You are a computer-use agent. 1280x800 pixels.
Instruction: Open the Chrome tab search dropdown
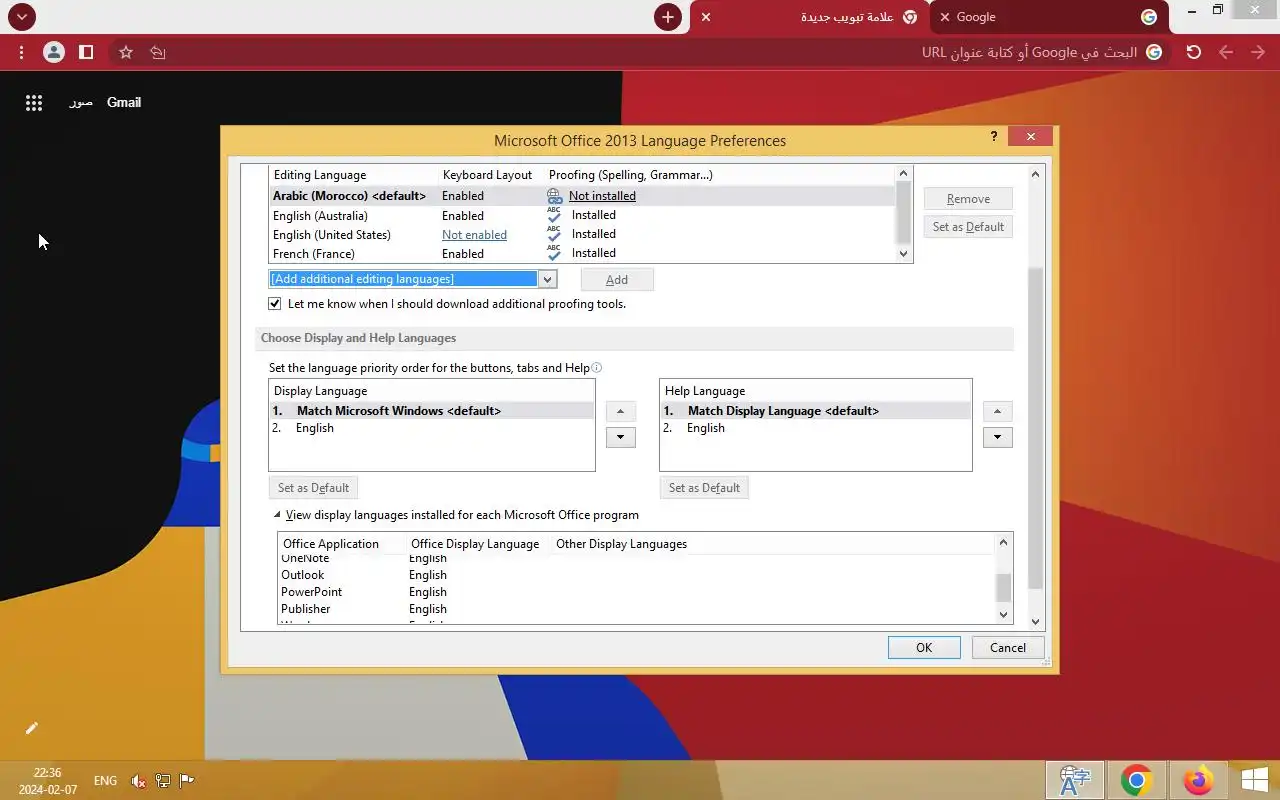coord(21,16)
